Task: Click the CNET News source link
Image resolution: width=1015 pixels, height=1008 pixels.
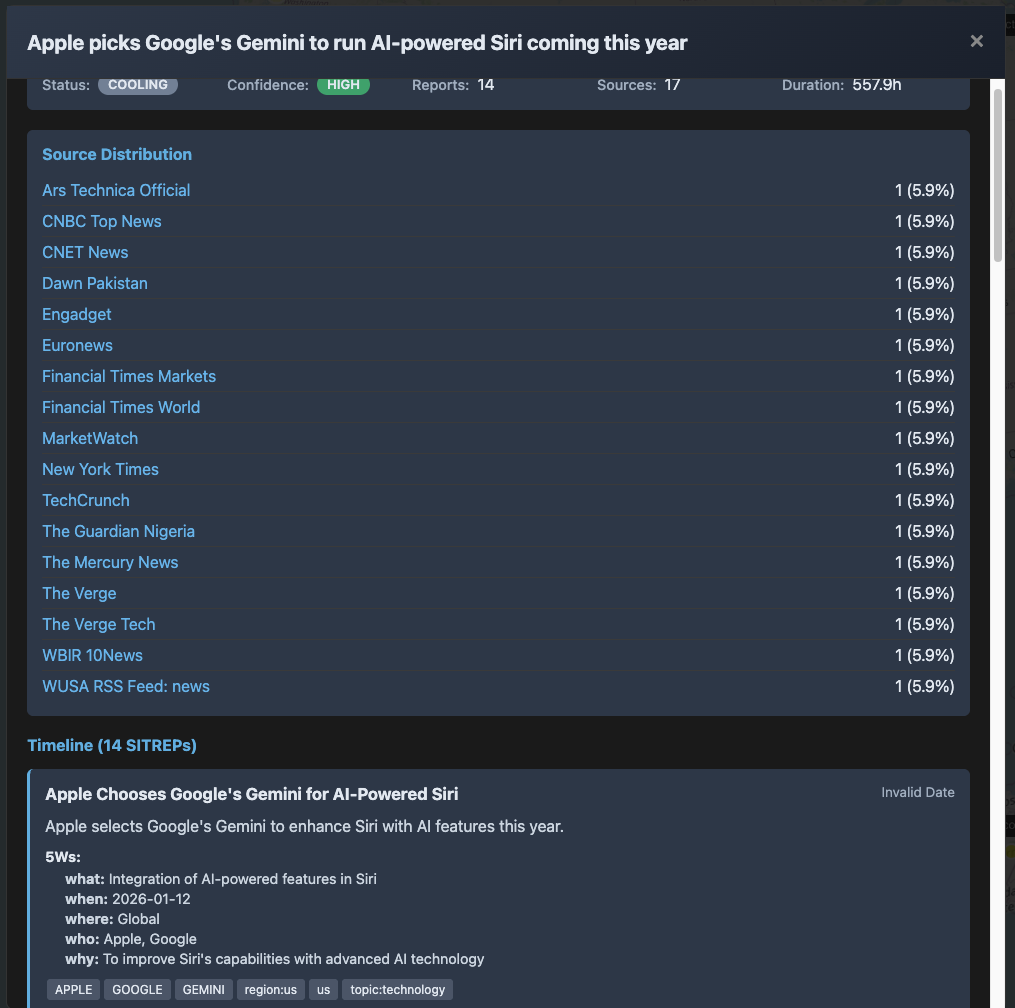Action: 85,252
